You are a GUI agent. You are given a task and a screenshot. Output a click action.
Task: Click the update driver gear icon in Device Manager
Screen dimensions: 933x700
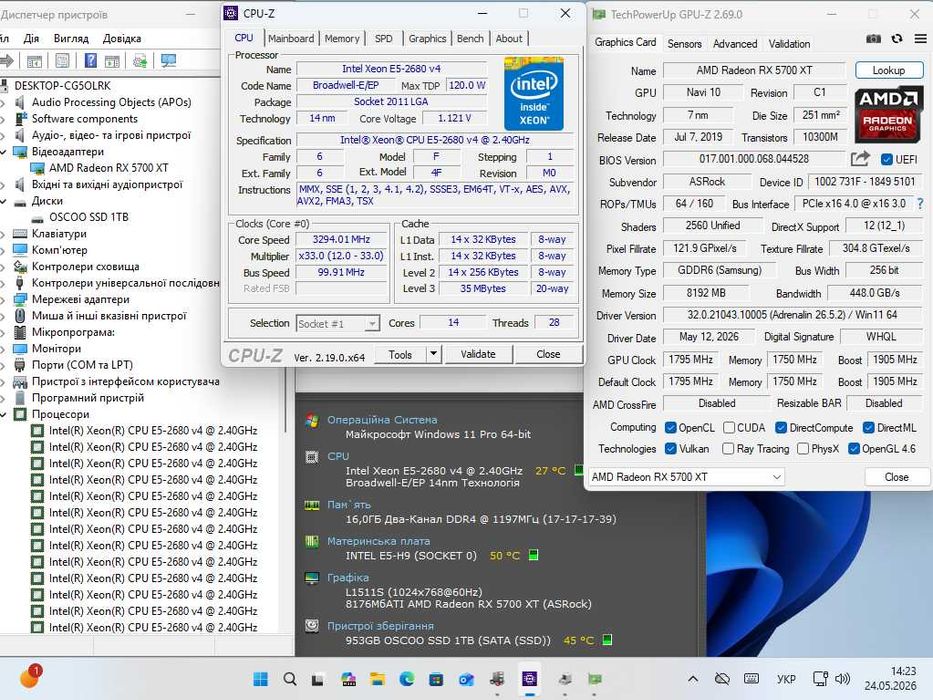[140, 61]
